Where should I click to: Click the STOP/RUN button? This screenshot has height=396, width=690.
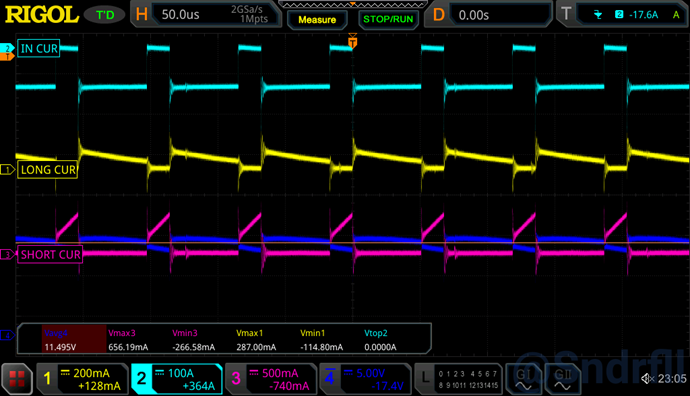pyautogui.click(x=388, y=20)
